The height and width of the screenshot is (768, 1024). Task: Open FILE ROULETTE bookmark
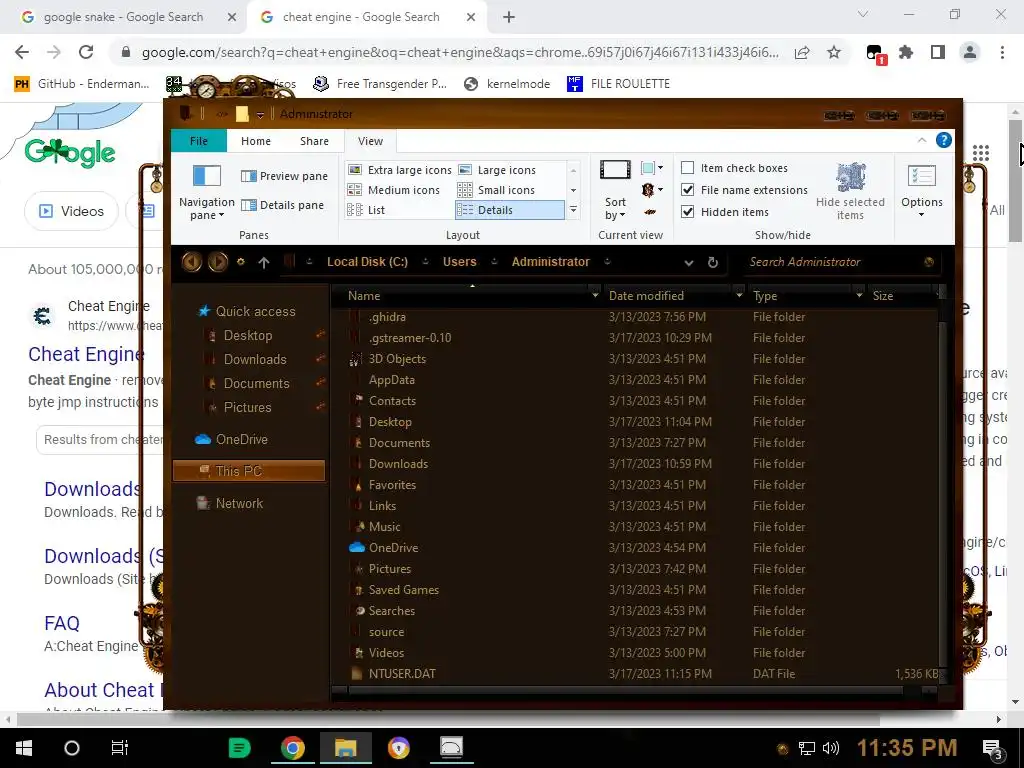coord(618,84)
